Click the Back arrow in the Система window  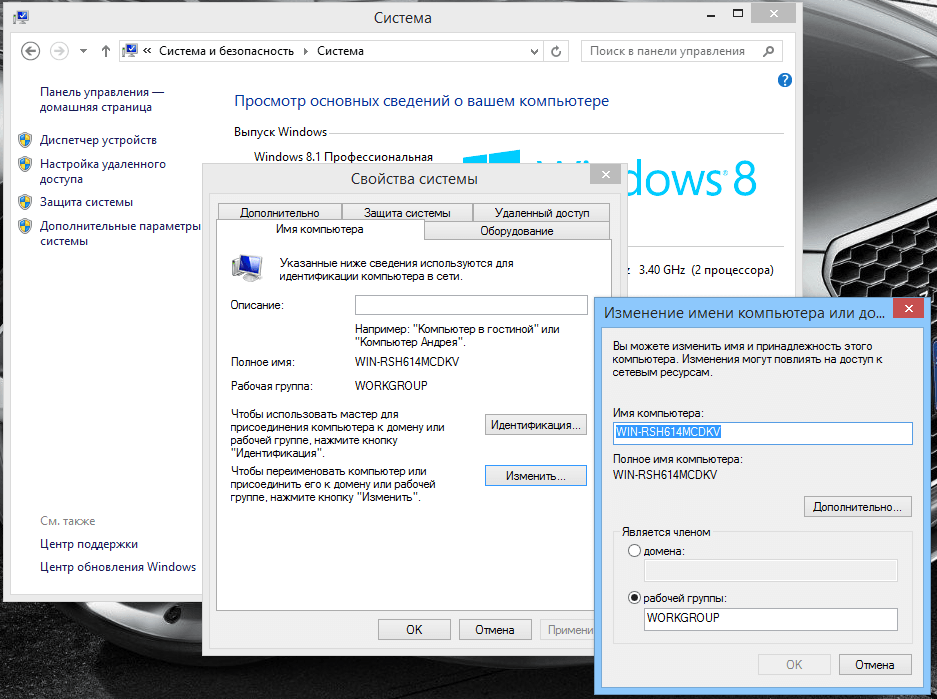(30, 51)
